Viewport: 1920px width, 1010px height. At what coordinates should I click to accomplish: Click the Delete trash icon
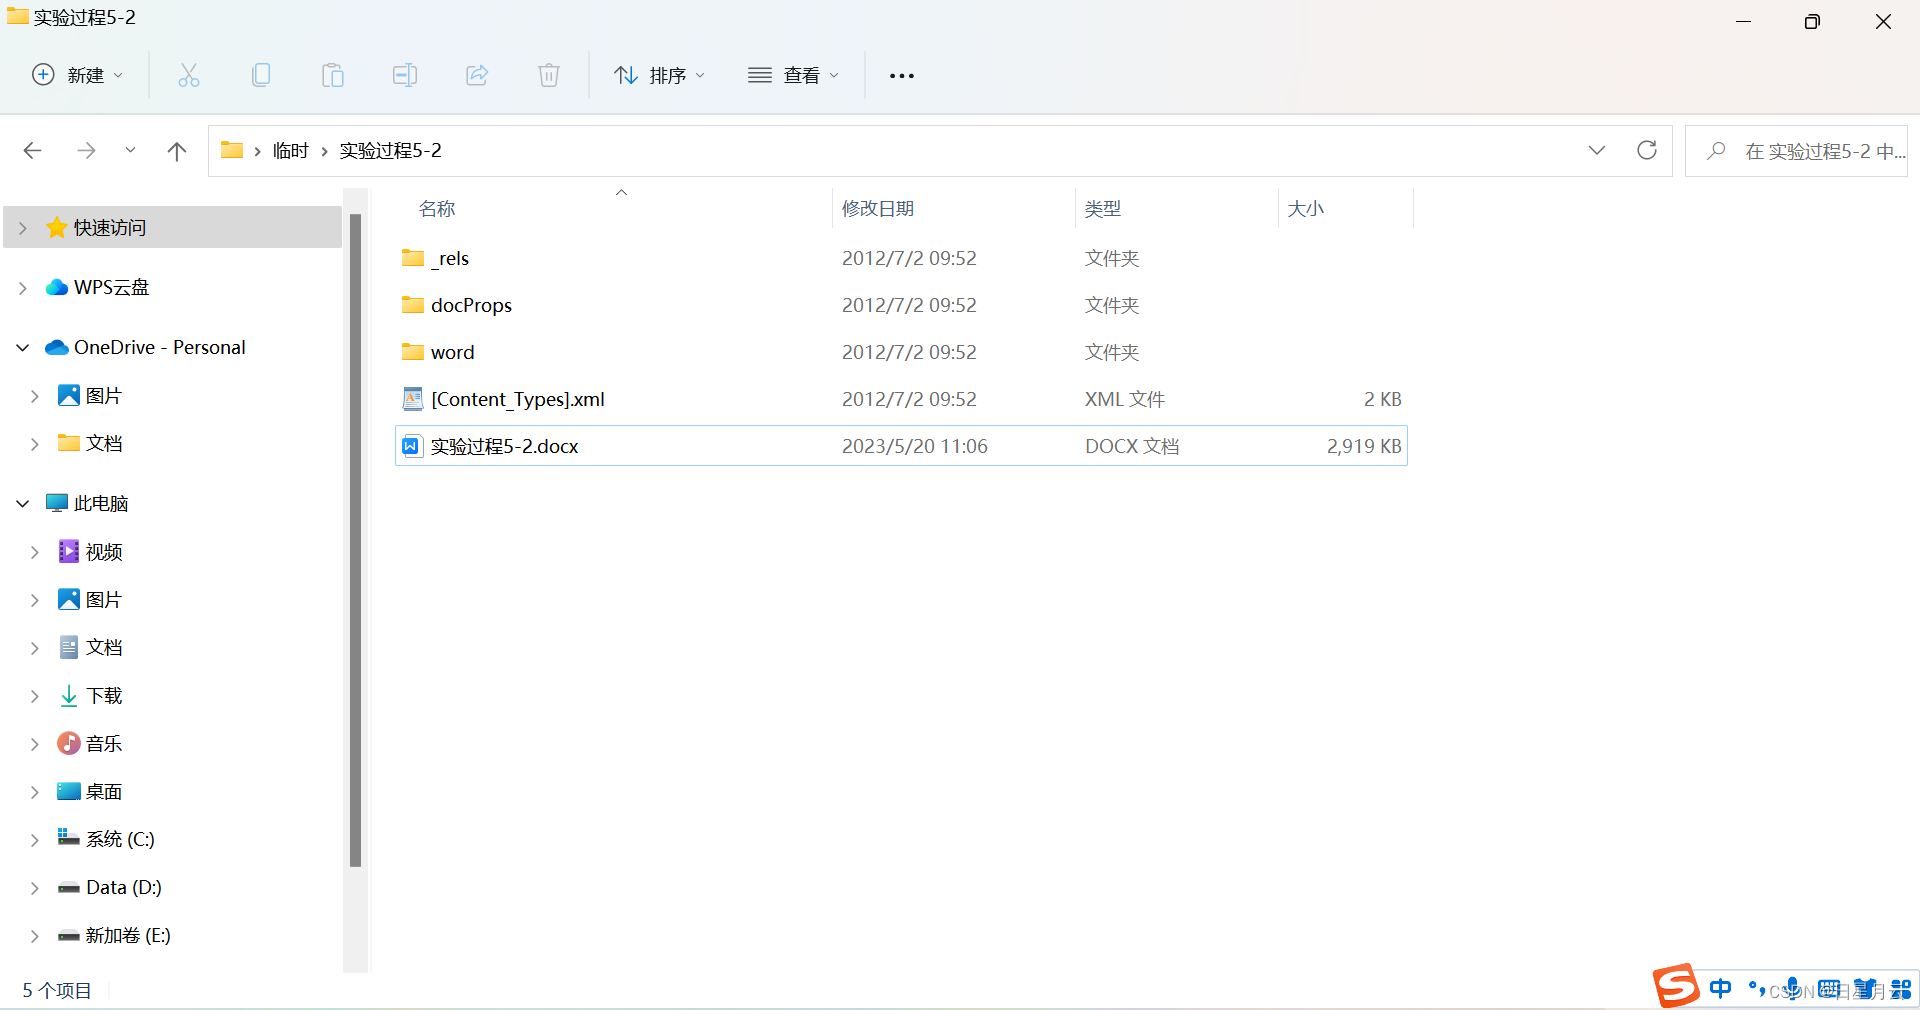tap(549, 75)
